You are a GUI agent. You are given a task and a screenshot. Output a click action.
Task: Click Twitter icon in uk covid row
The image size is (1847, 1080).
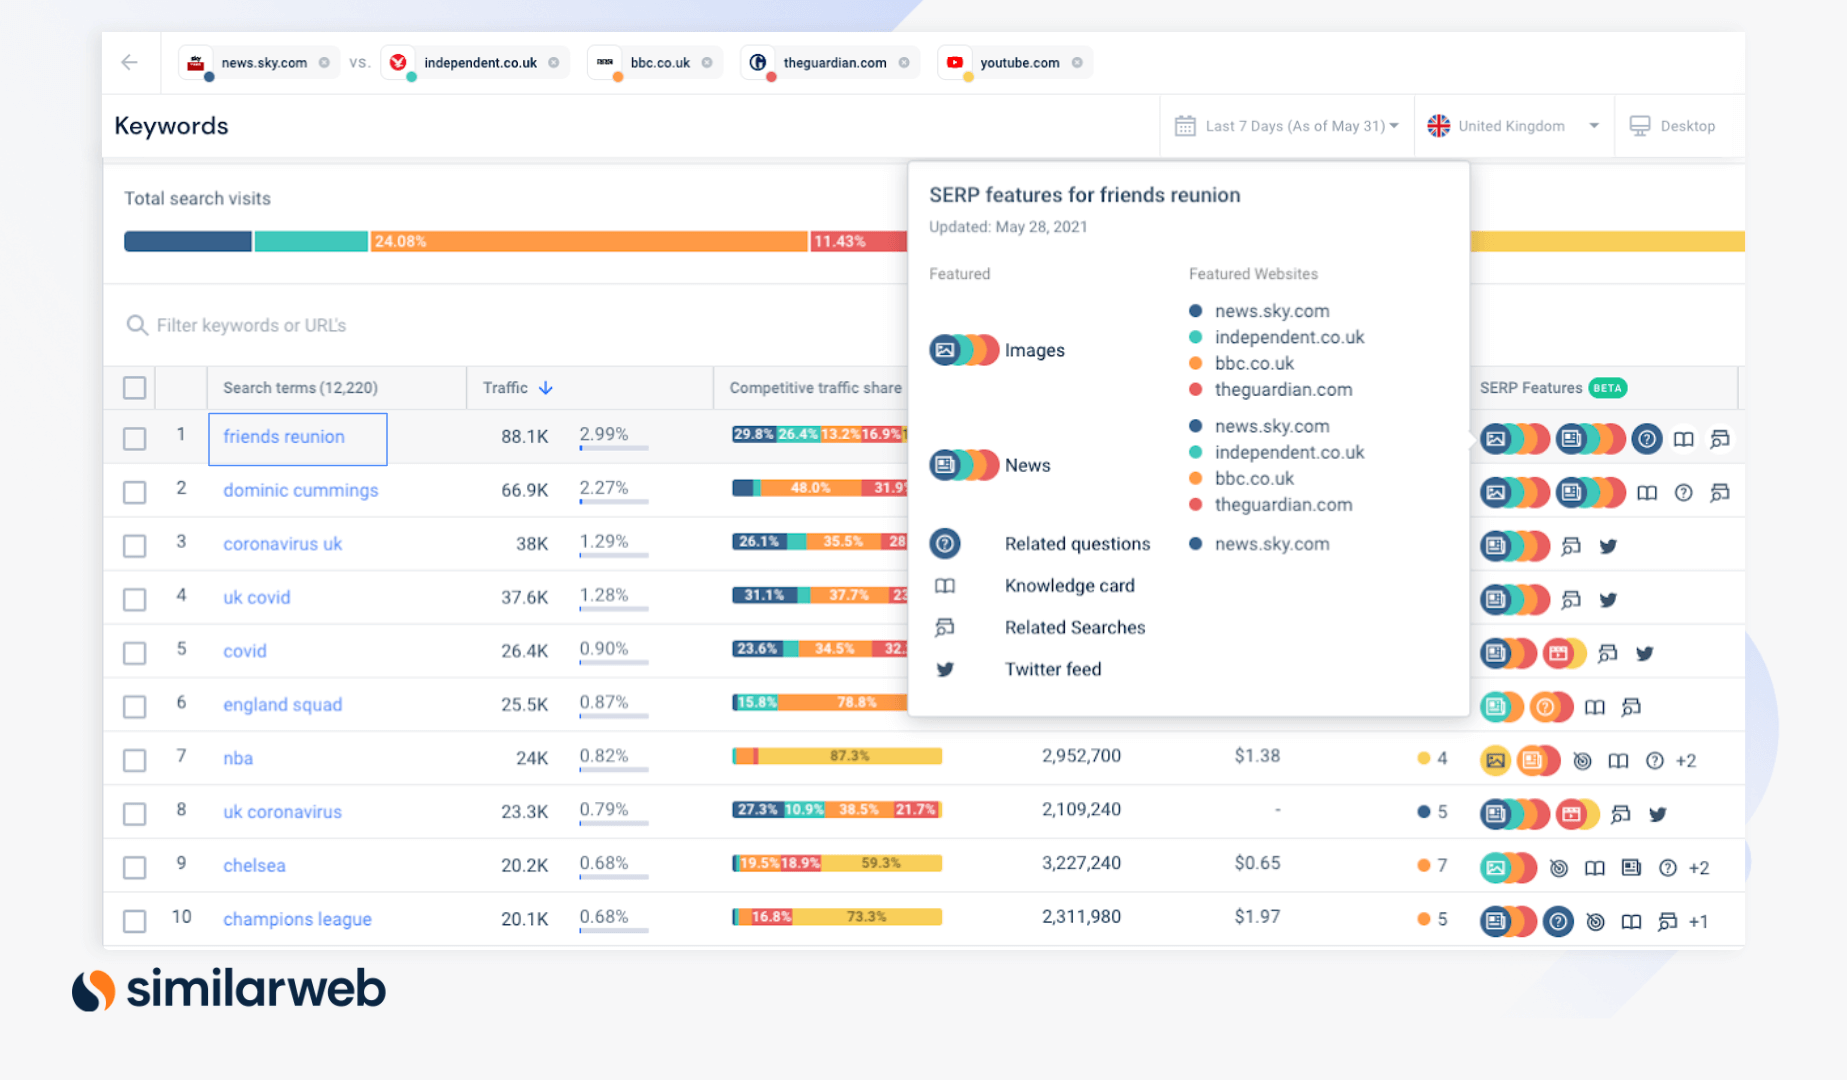(1608, 600)
